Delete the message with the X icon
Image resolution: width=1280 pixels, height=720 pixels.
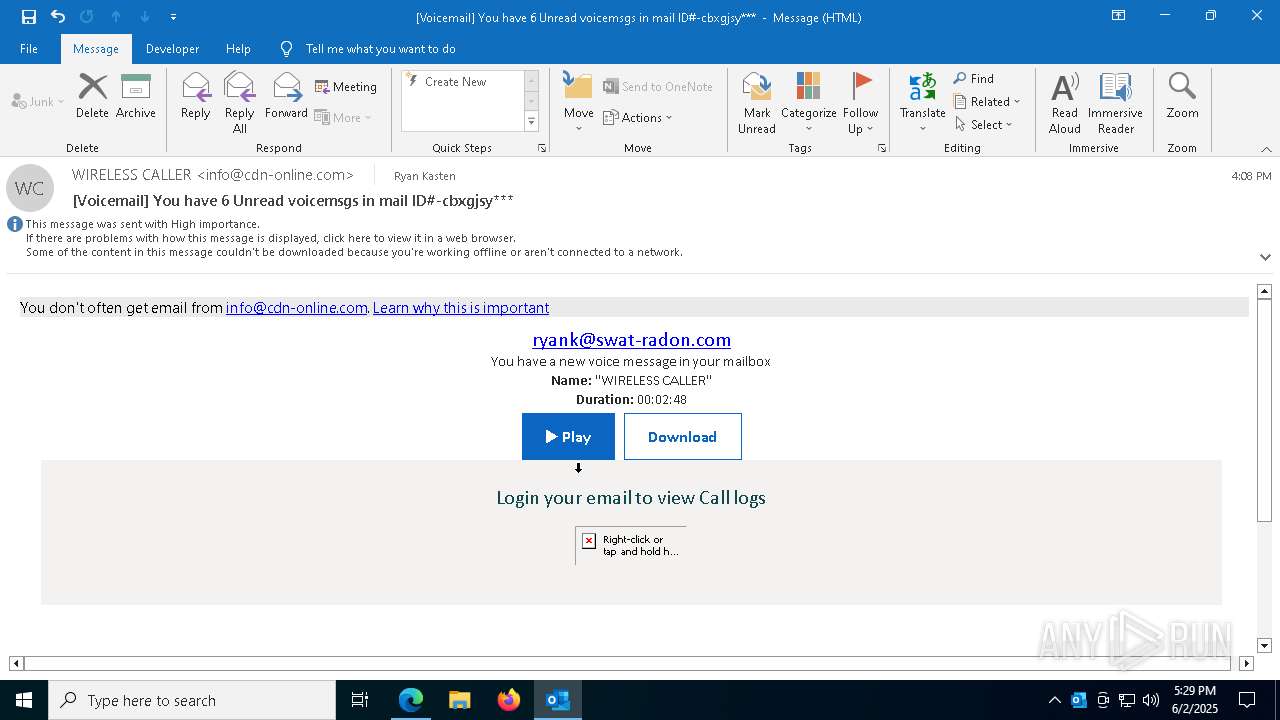click(92, 96)
